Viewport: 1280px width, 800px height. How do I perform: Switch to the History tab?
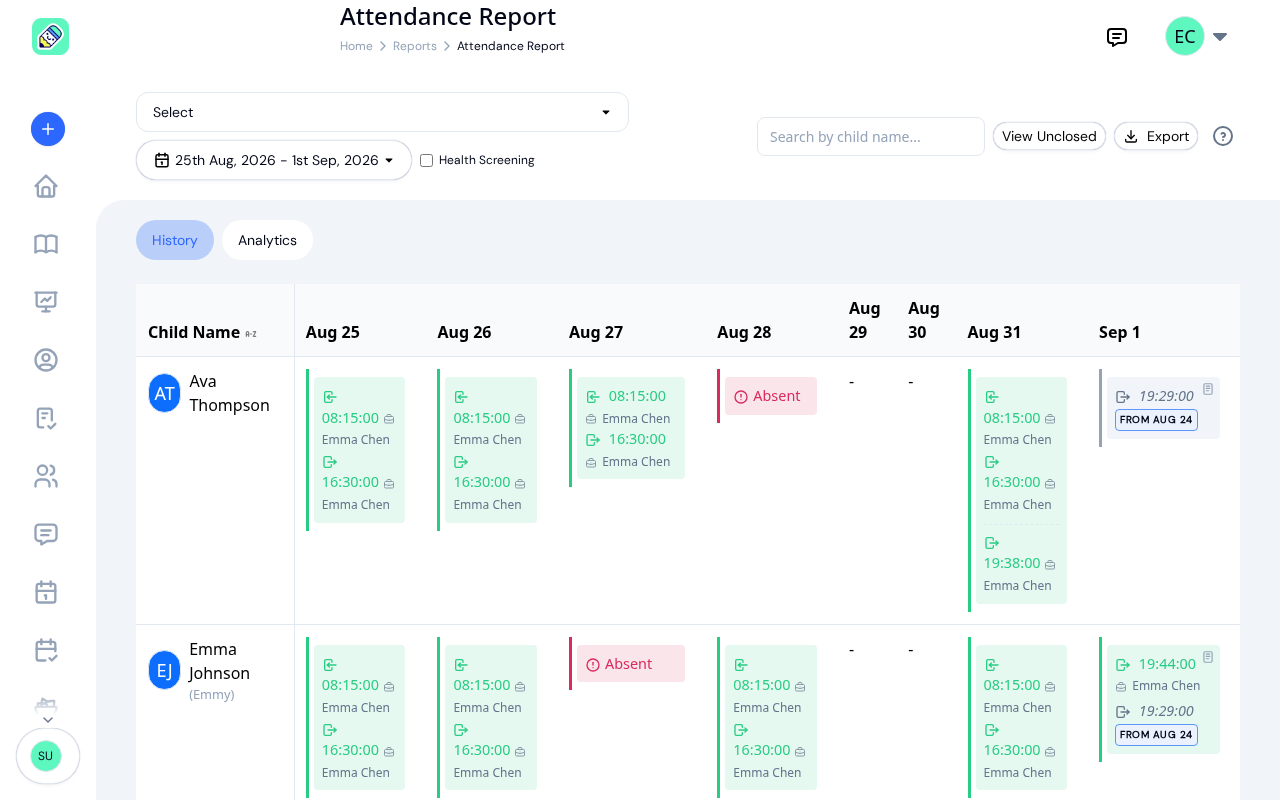point(175,240)
